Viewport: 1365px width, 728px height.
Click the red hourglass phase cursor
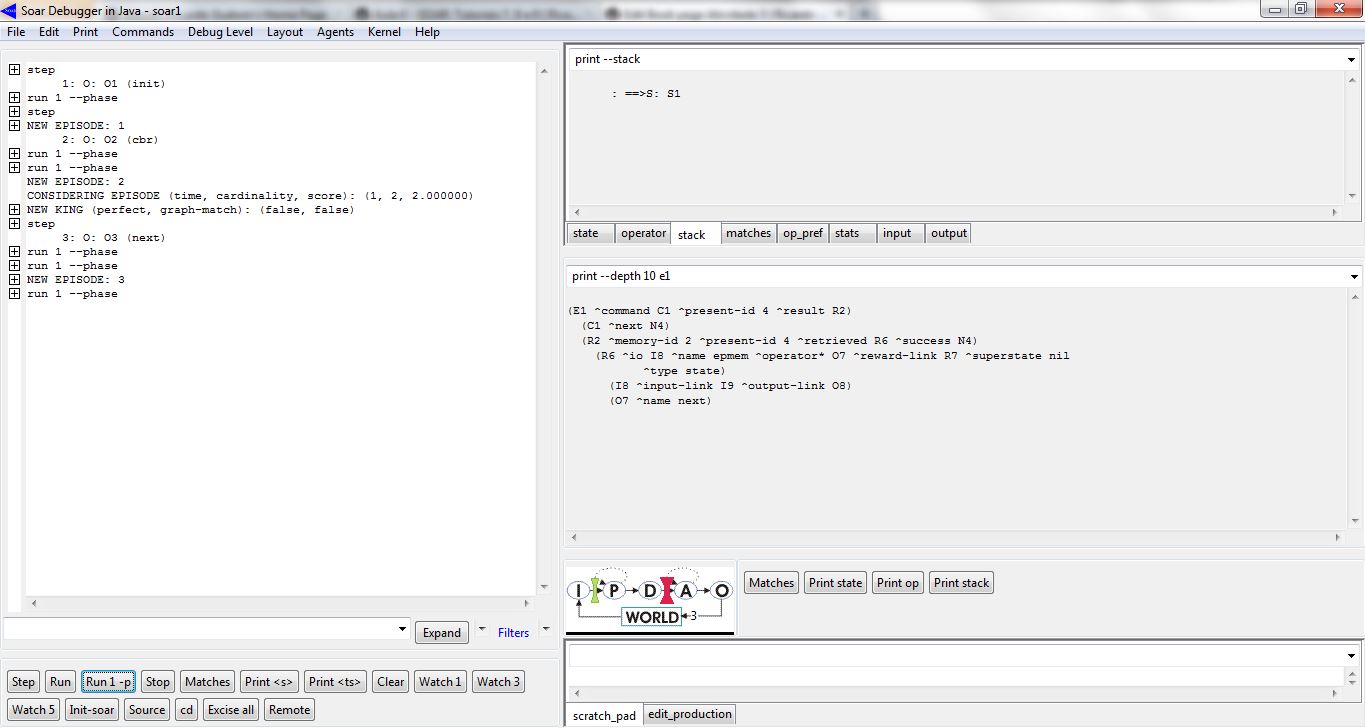668,591
